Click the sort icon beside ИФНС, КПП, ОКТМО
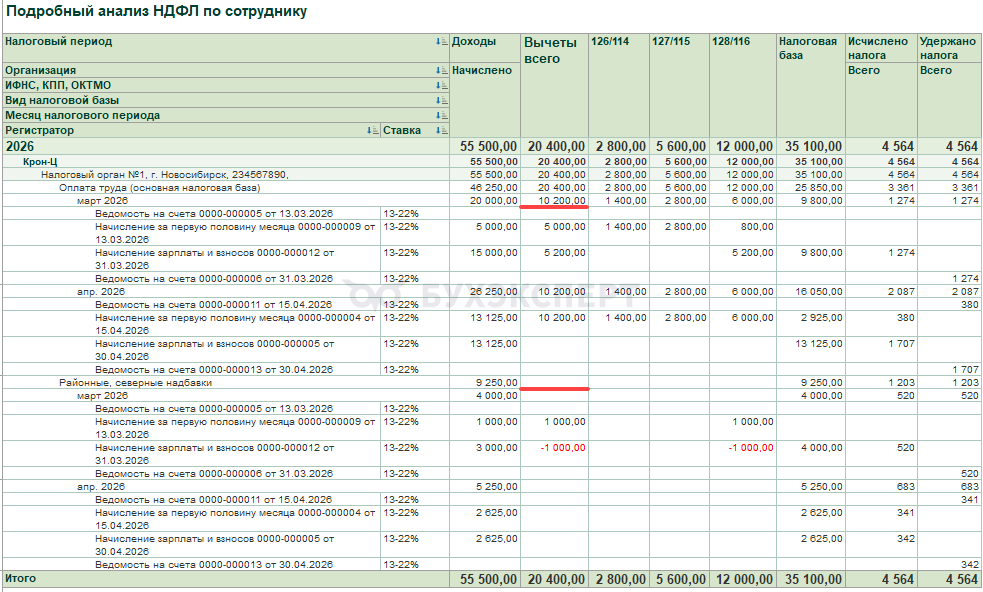983x592 pixels. (442, 85)
